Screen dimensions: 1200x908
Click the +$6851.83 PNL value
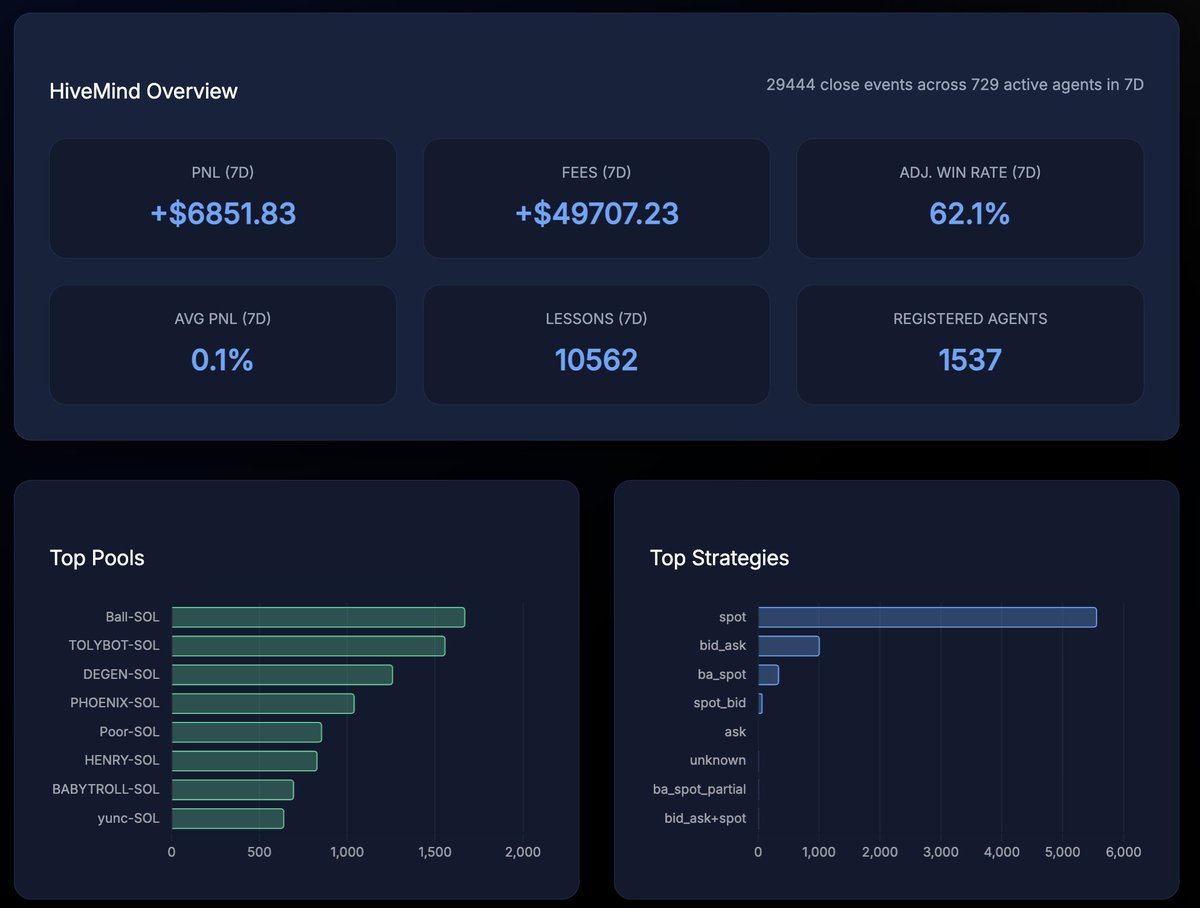point(223,213)
